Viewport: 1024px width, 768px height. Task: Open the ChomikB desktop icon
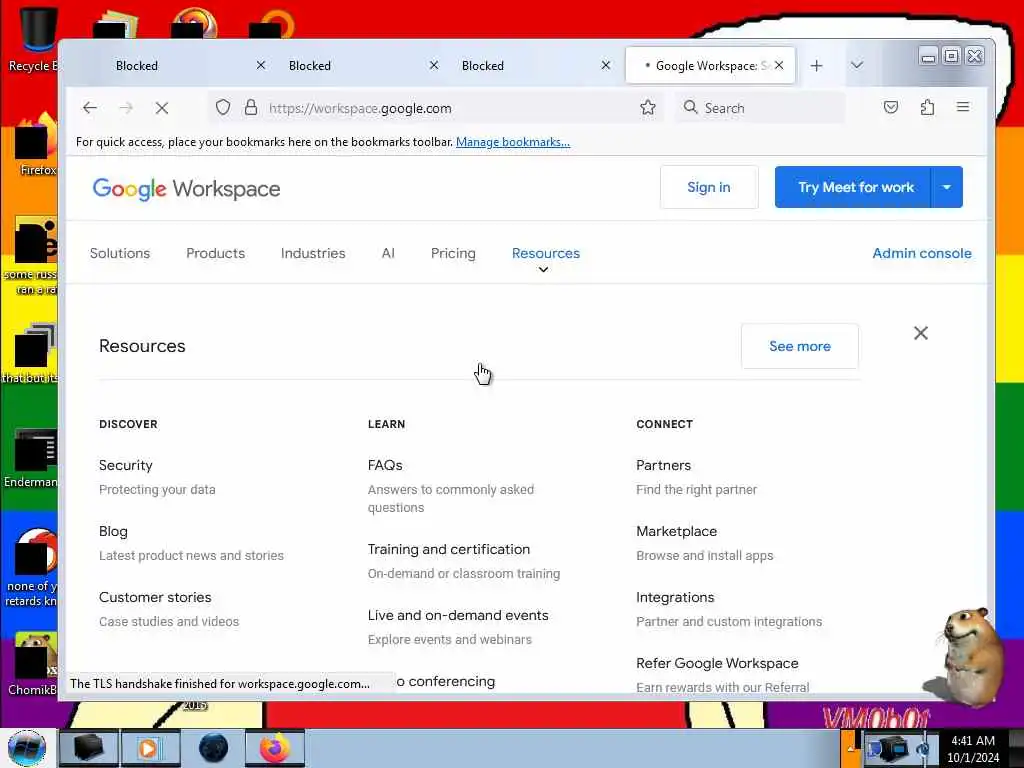coord(33,663)
